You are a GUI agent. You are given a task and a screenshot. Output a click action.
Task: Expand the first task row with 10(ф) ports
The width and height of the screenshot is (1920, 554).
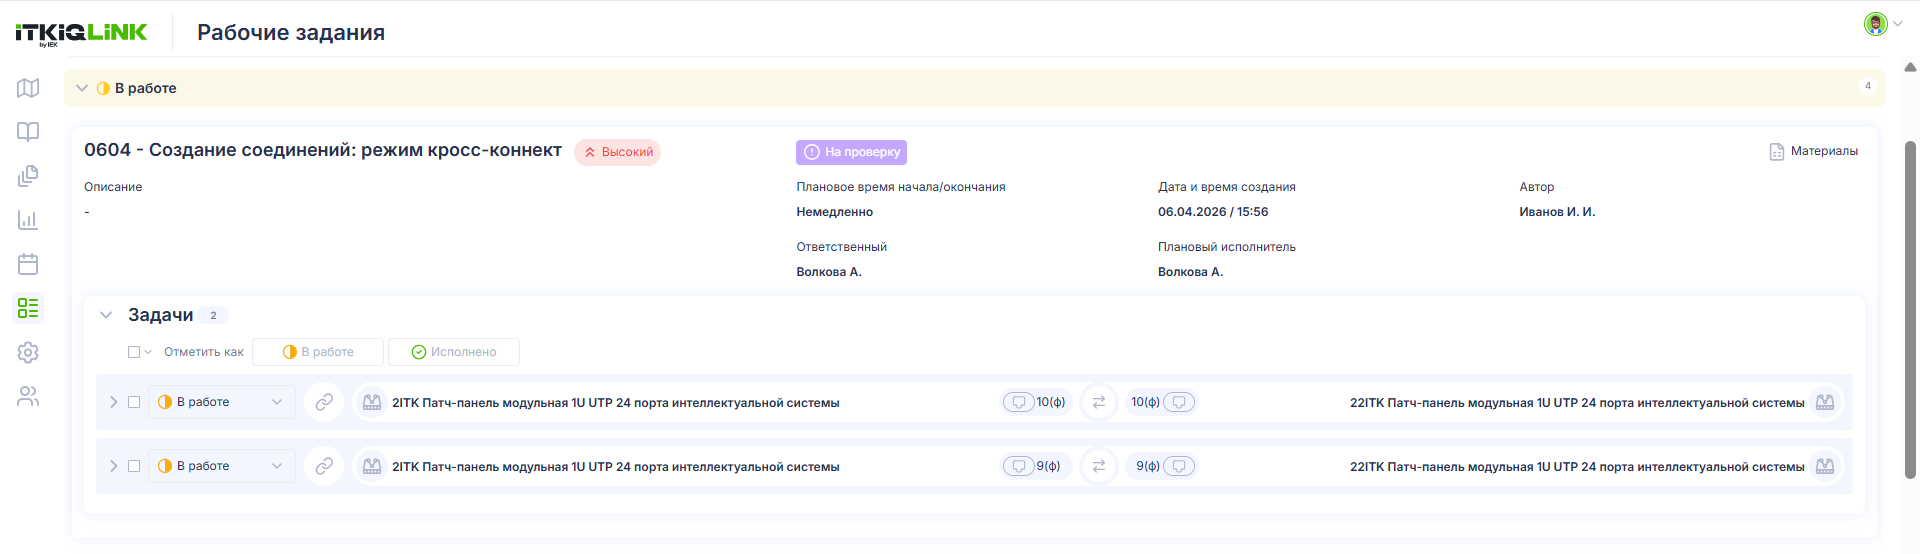tap(113, 402)
